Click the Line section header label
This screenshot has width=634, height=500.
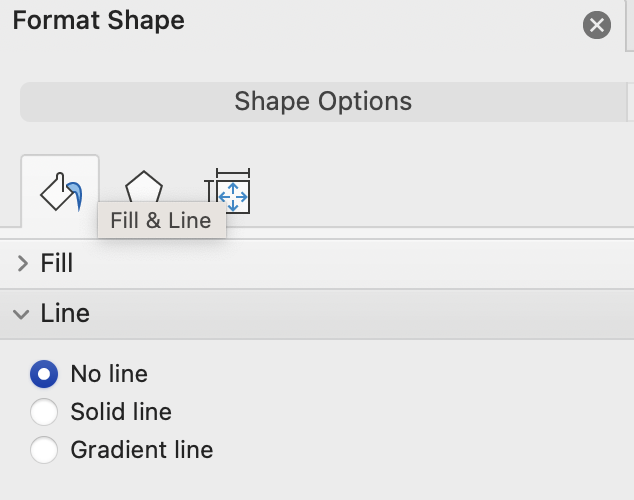(65, 314)
